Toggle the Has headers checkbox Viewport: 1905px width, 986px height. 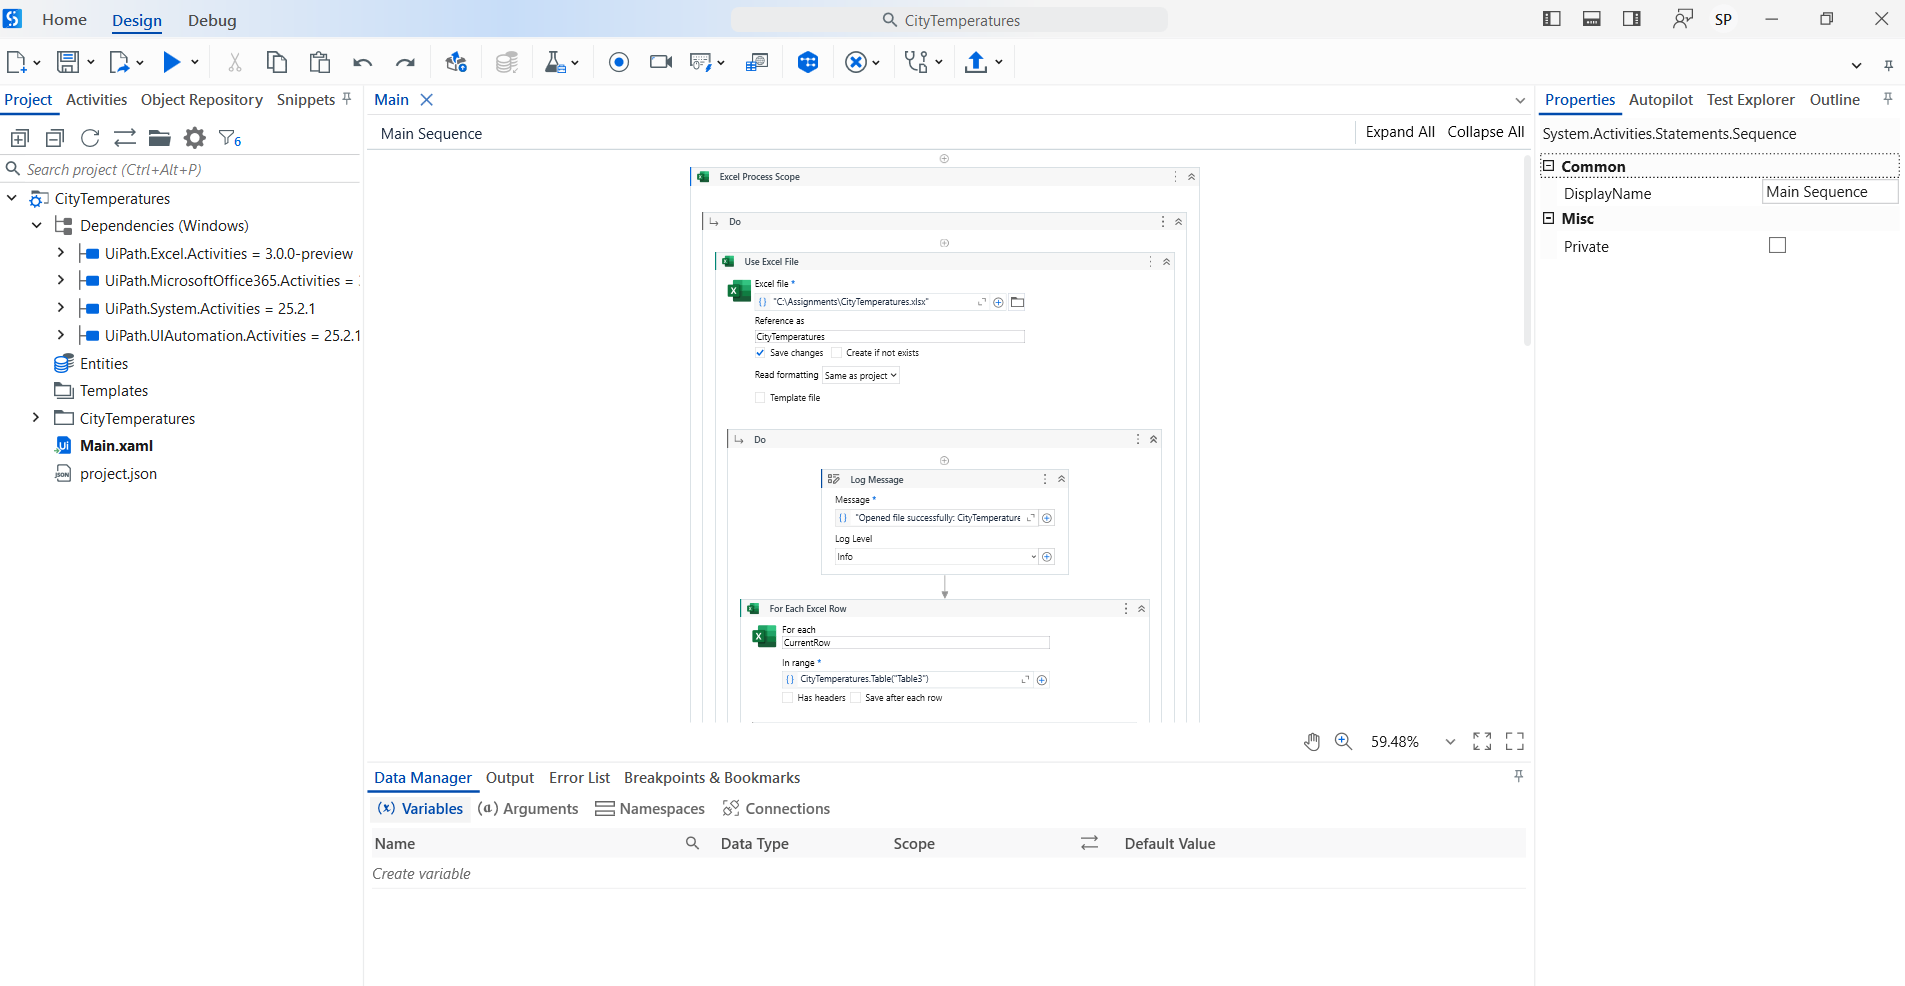[788, 698]
